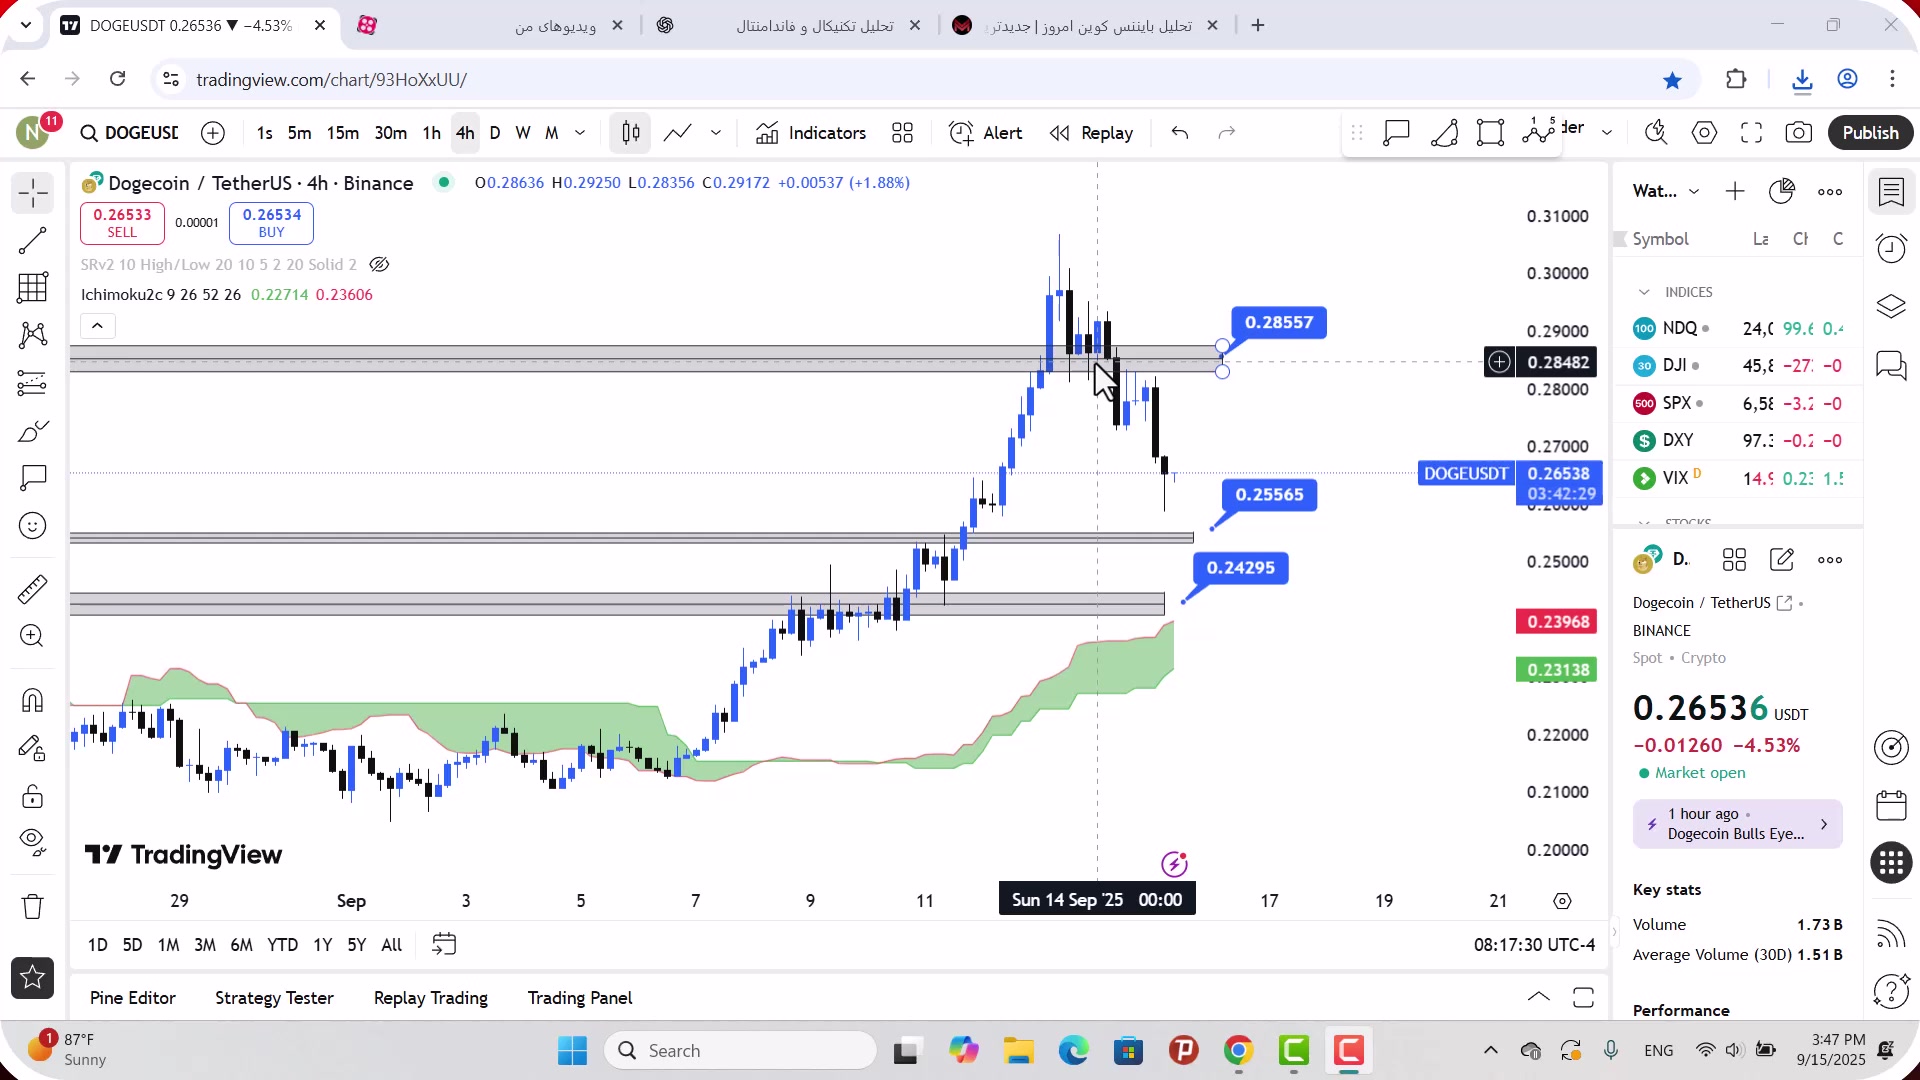Open Chrome from the Windows taskbar
This screenshot has height=1080, width=1920.
[1238, 1051]
